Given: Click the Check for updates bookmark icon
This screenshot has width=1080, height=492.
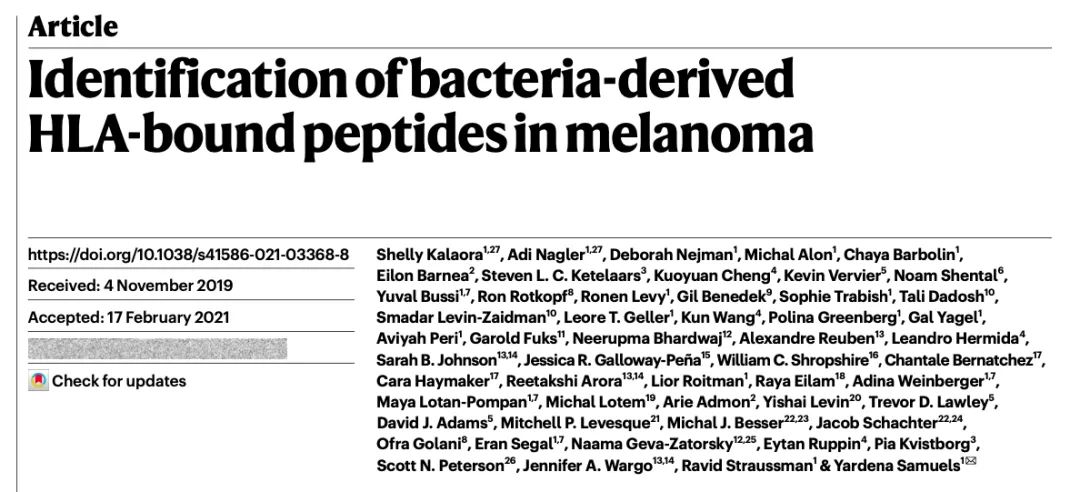Looking at the screenshot, I should [x=39, y=381].
